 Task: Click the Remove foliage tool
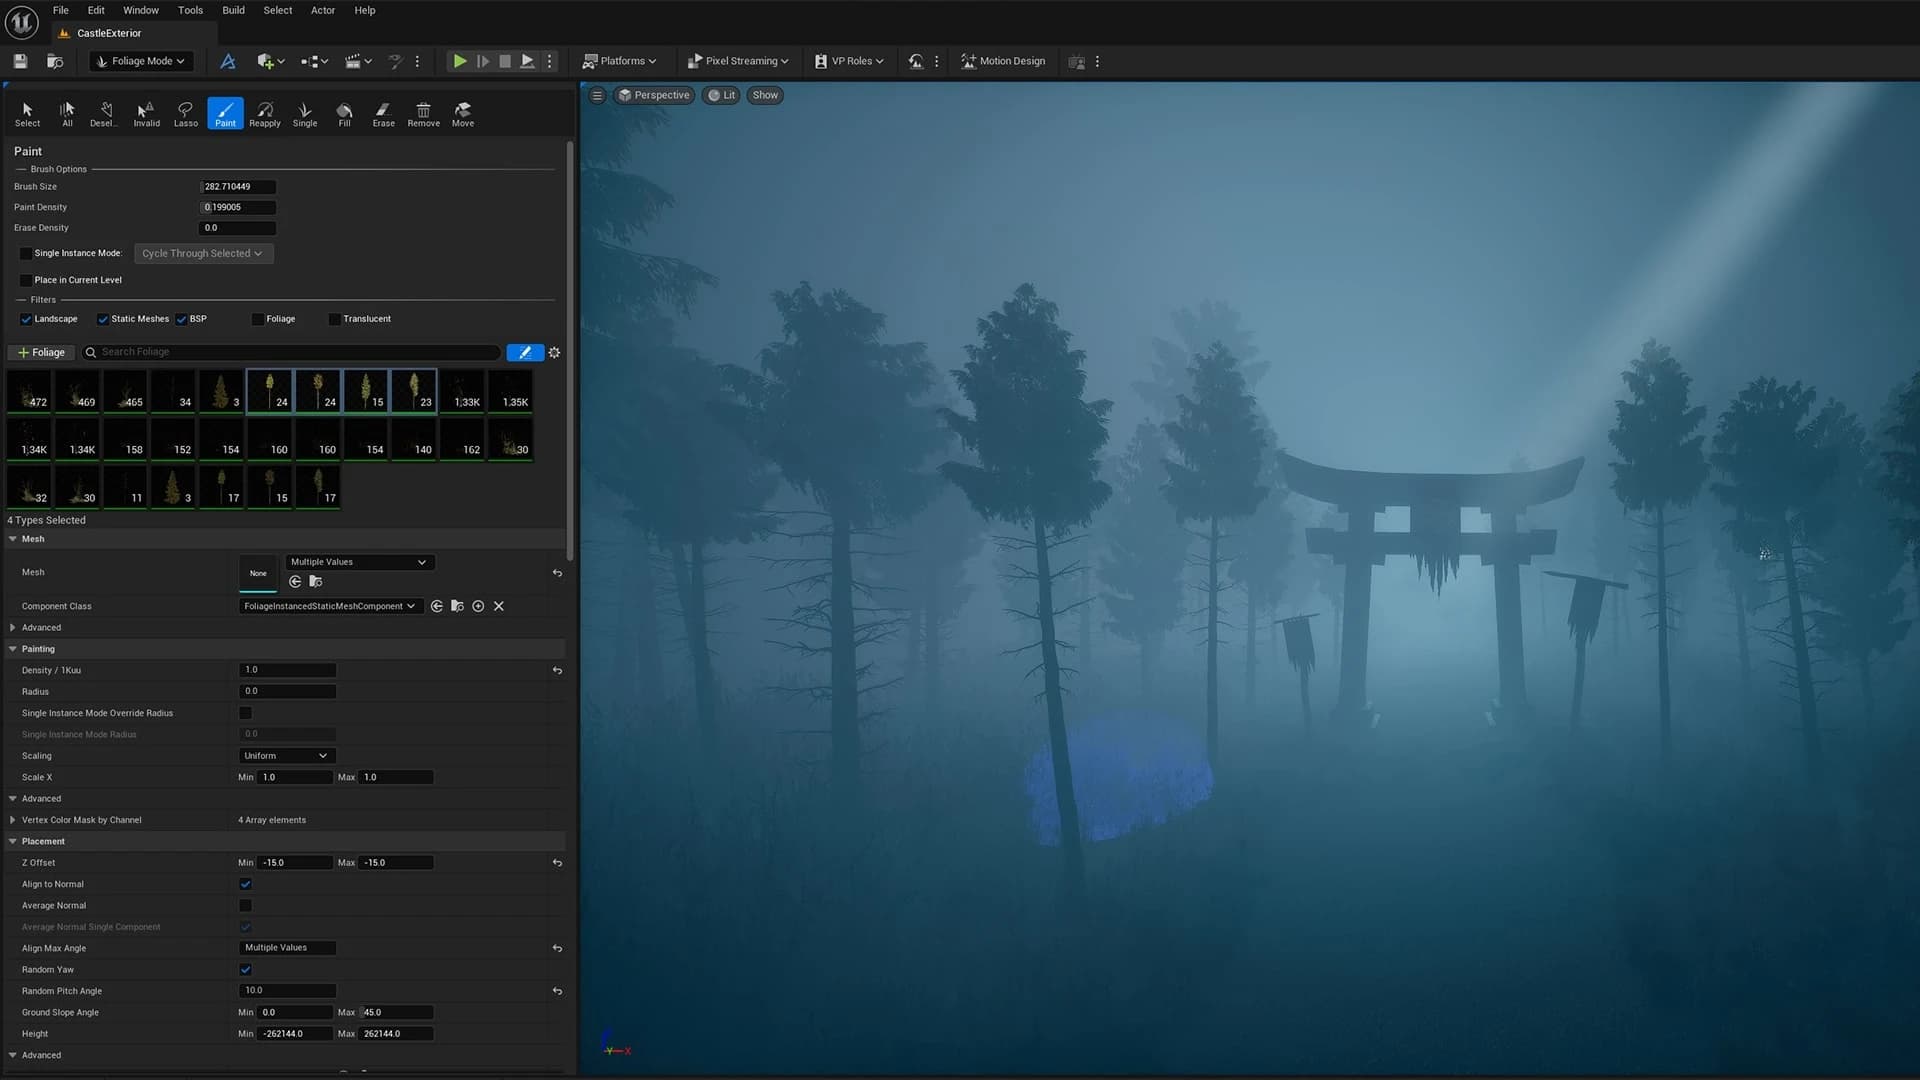pyautogui.click(x=423, y=113)
